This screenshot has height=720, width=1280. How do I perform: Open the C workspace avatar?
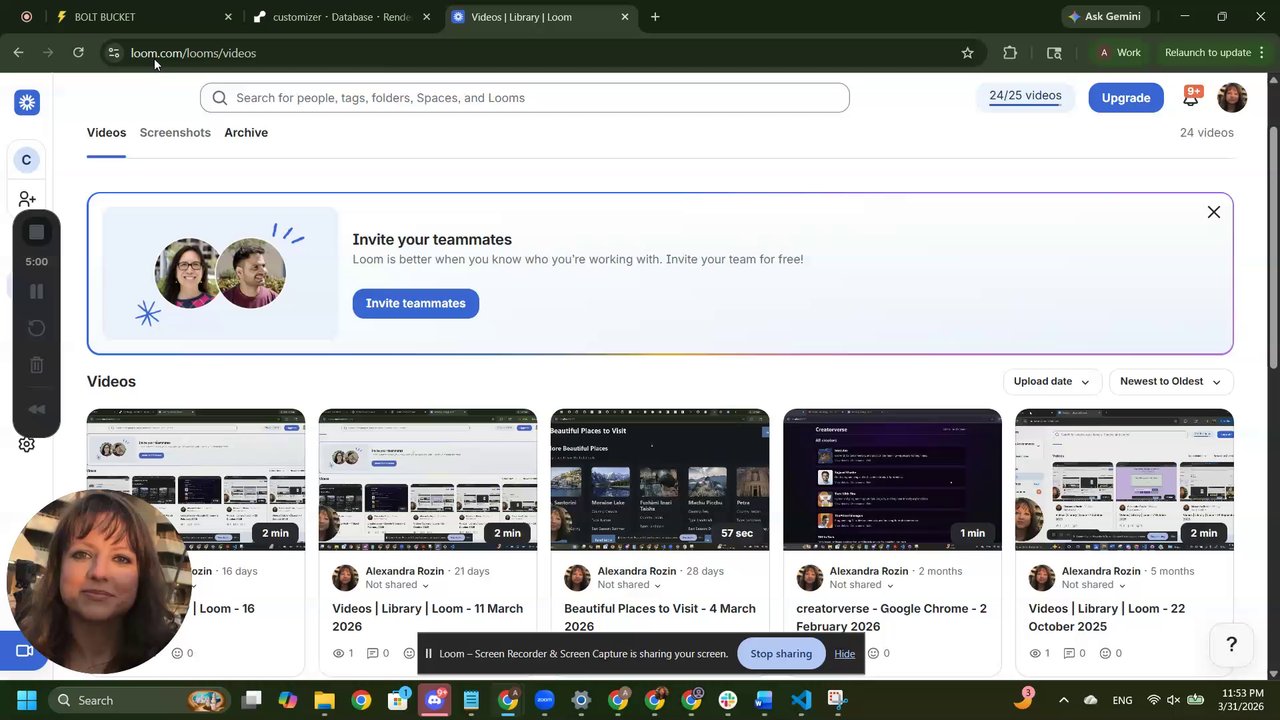coord(26,160)
